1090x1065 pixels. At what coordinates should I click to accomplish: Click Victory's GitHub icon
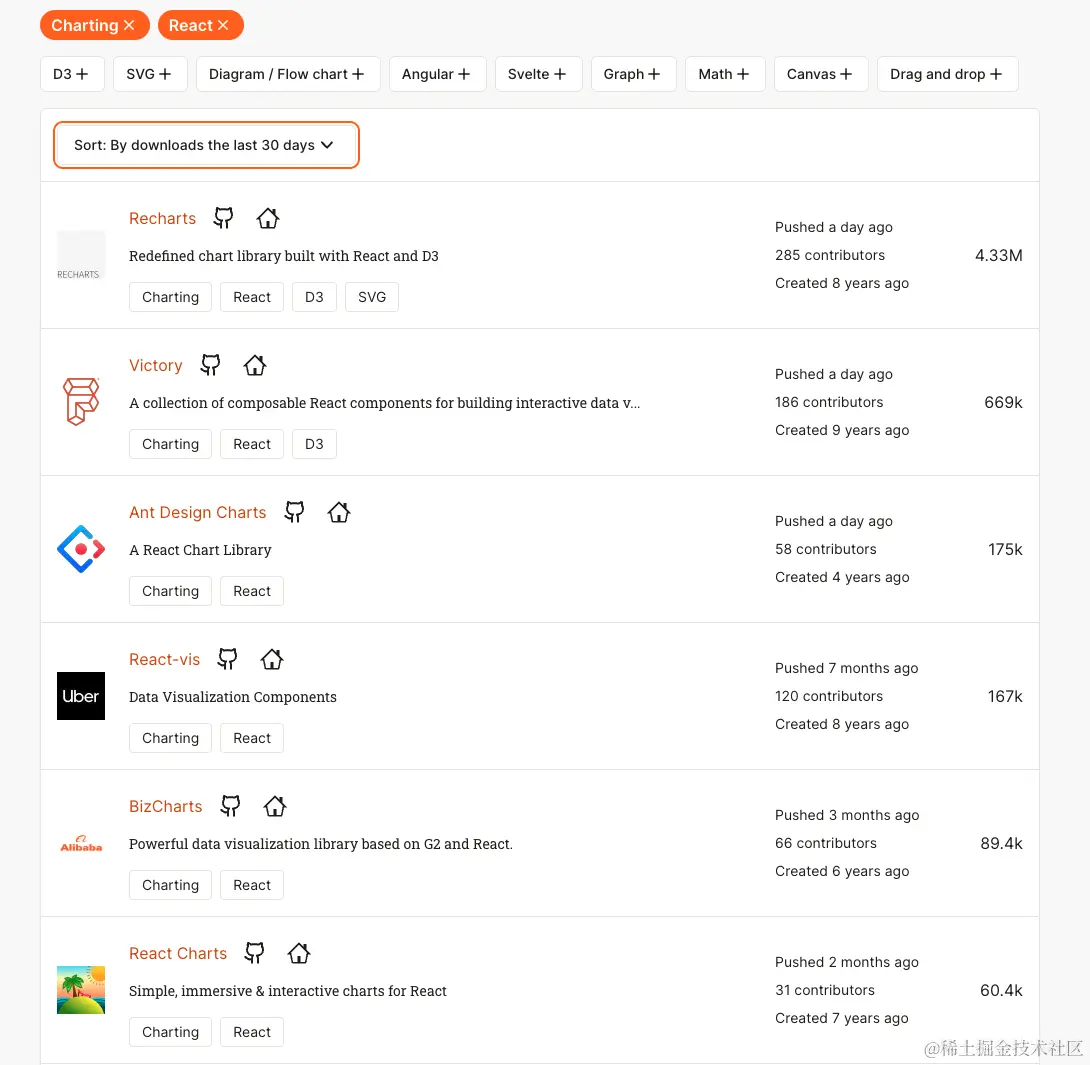point(210,365)
